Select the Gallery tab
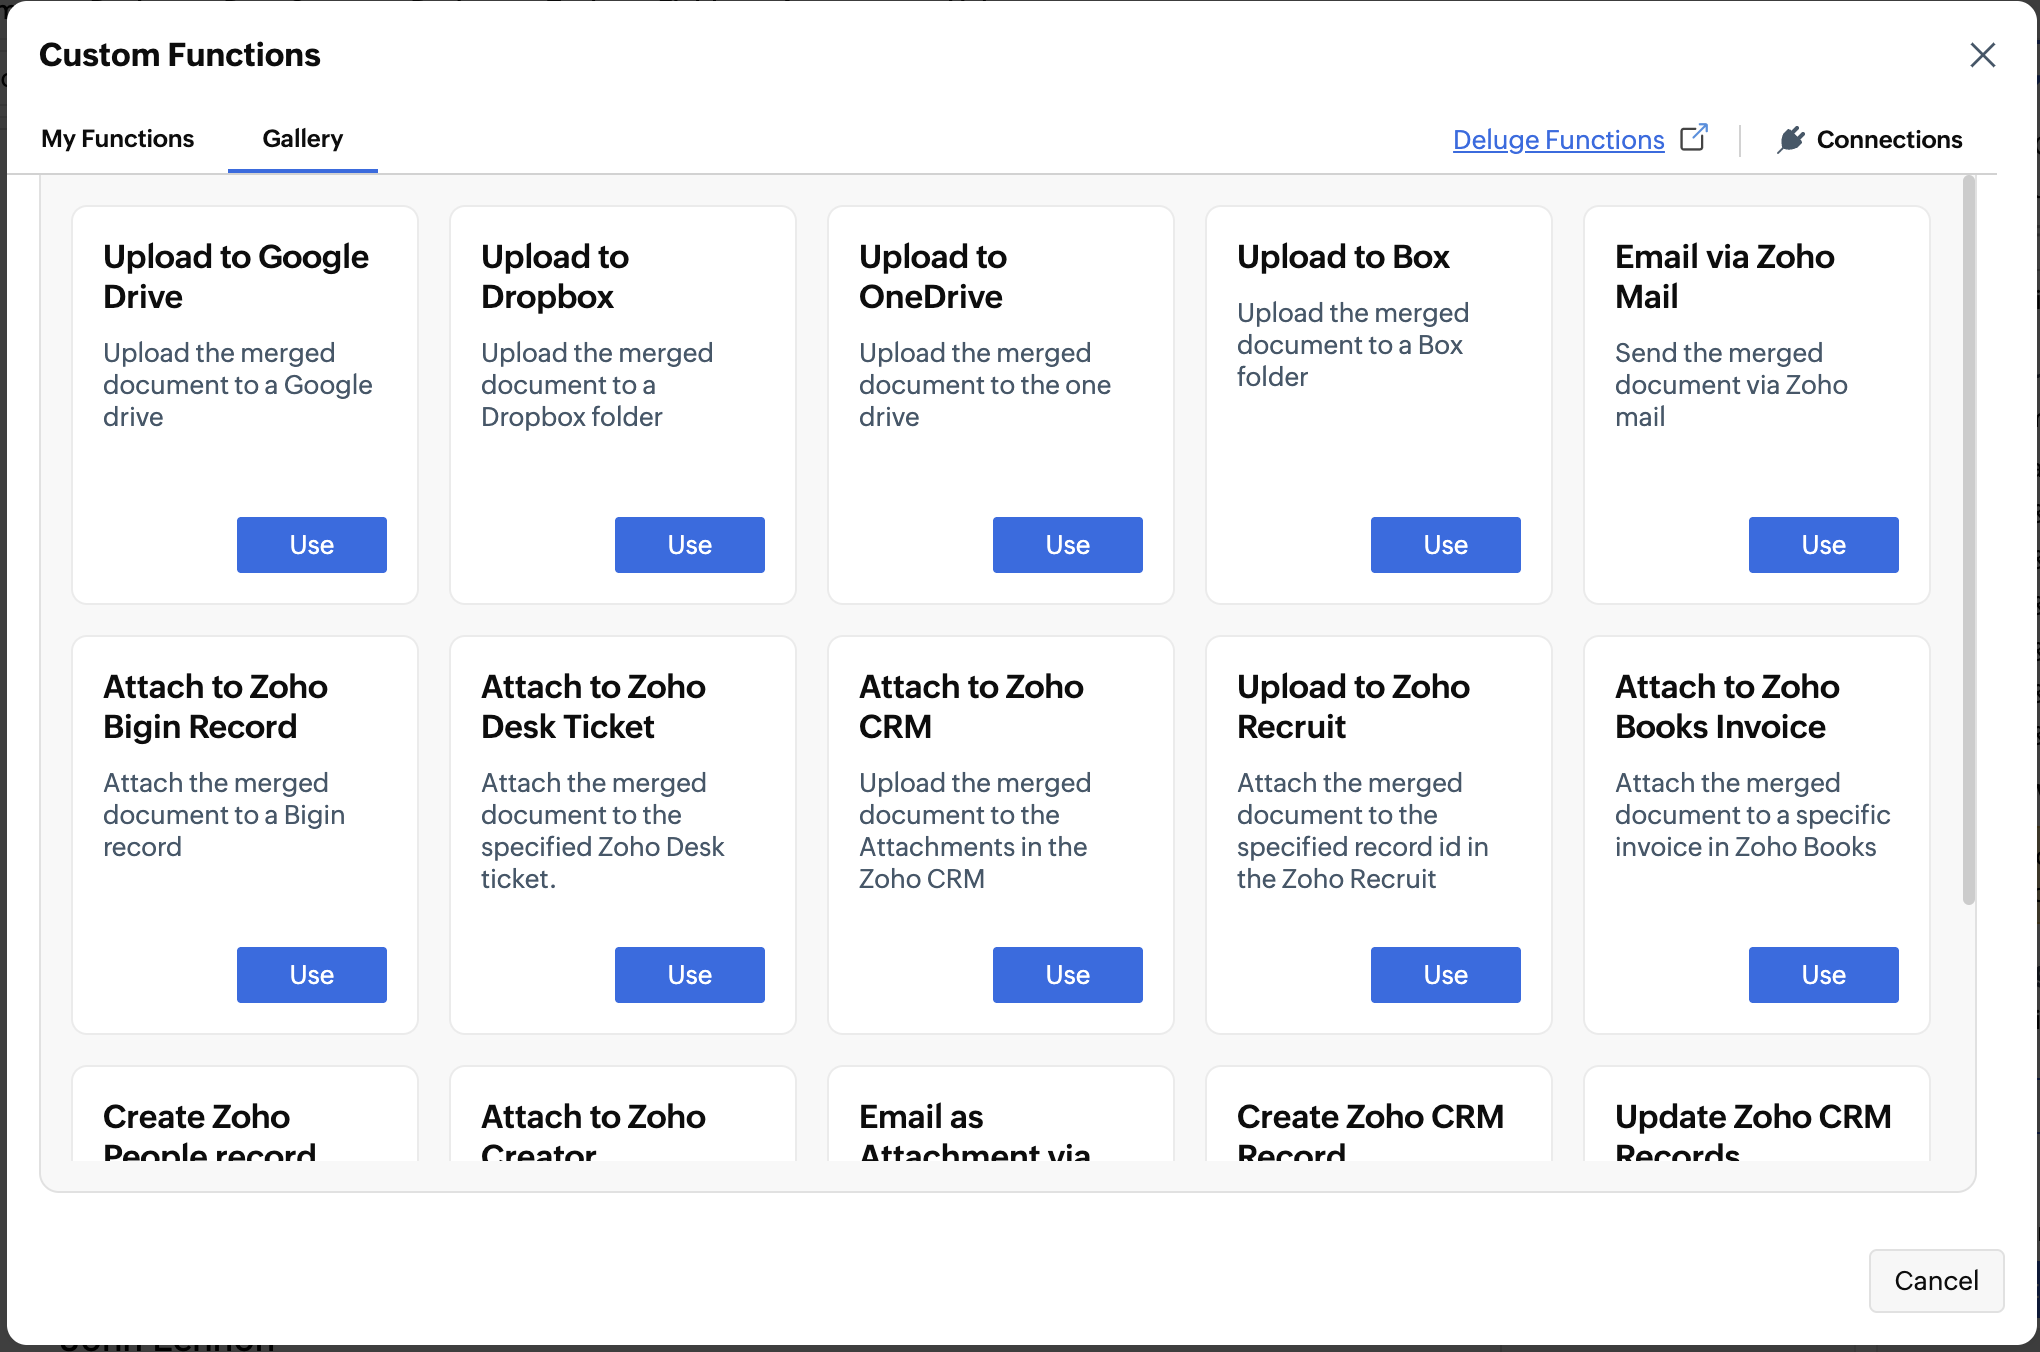Image resolution: width=2040 pixels, height=1352 pixels. pos(302,139)
